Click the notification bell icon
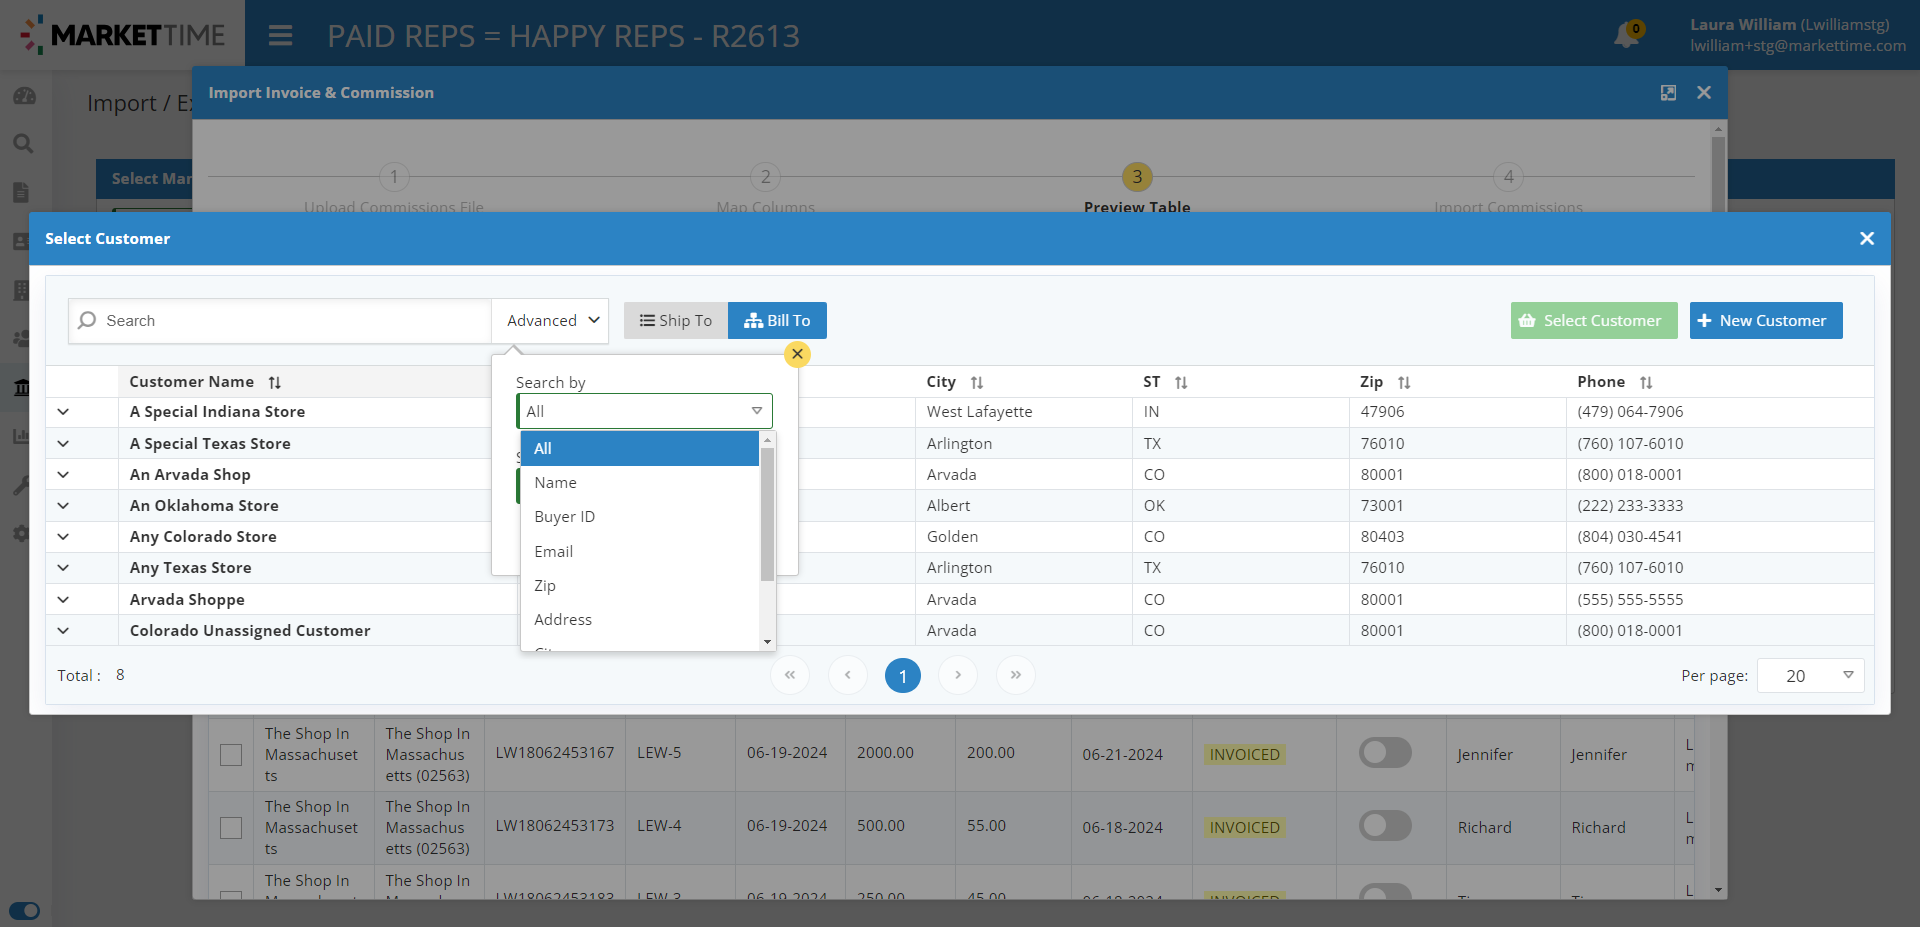1920x927 pixels. pyautogui.click(x=1626, y=36)
